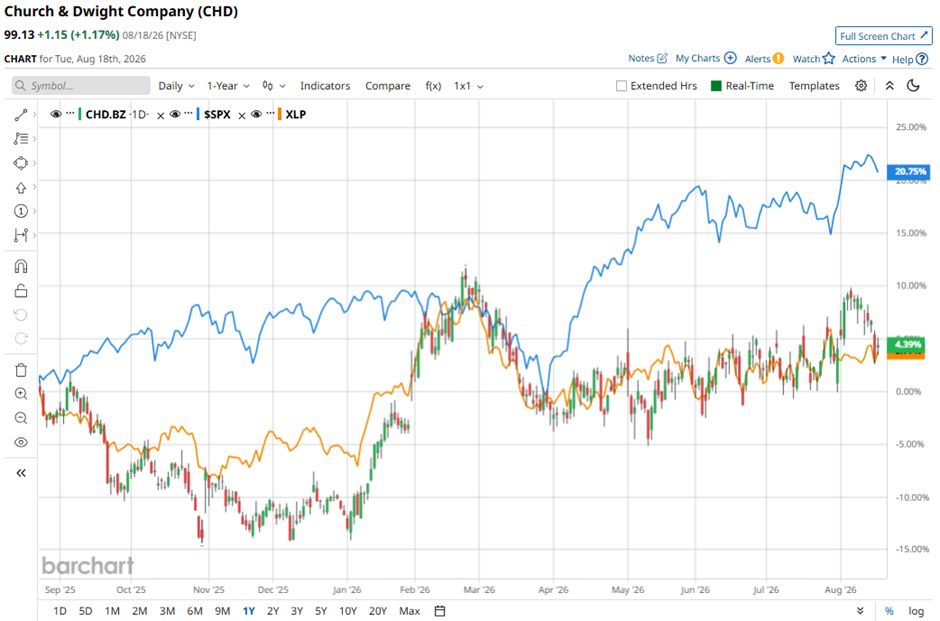Toggle log scale button

(916, 611)
